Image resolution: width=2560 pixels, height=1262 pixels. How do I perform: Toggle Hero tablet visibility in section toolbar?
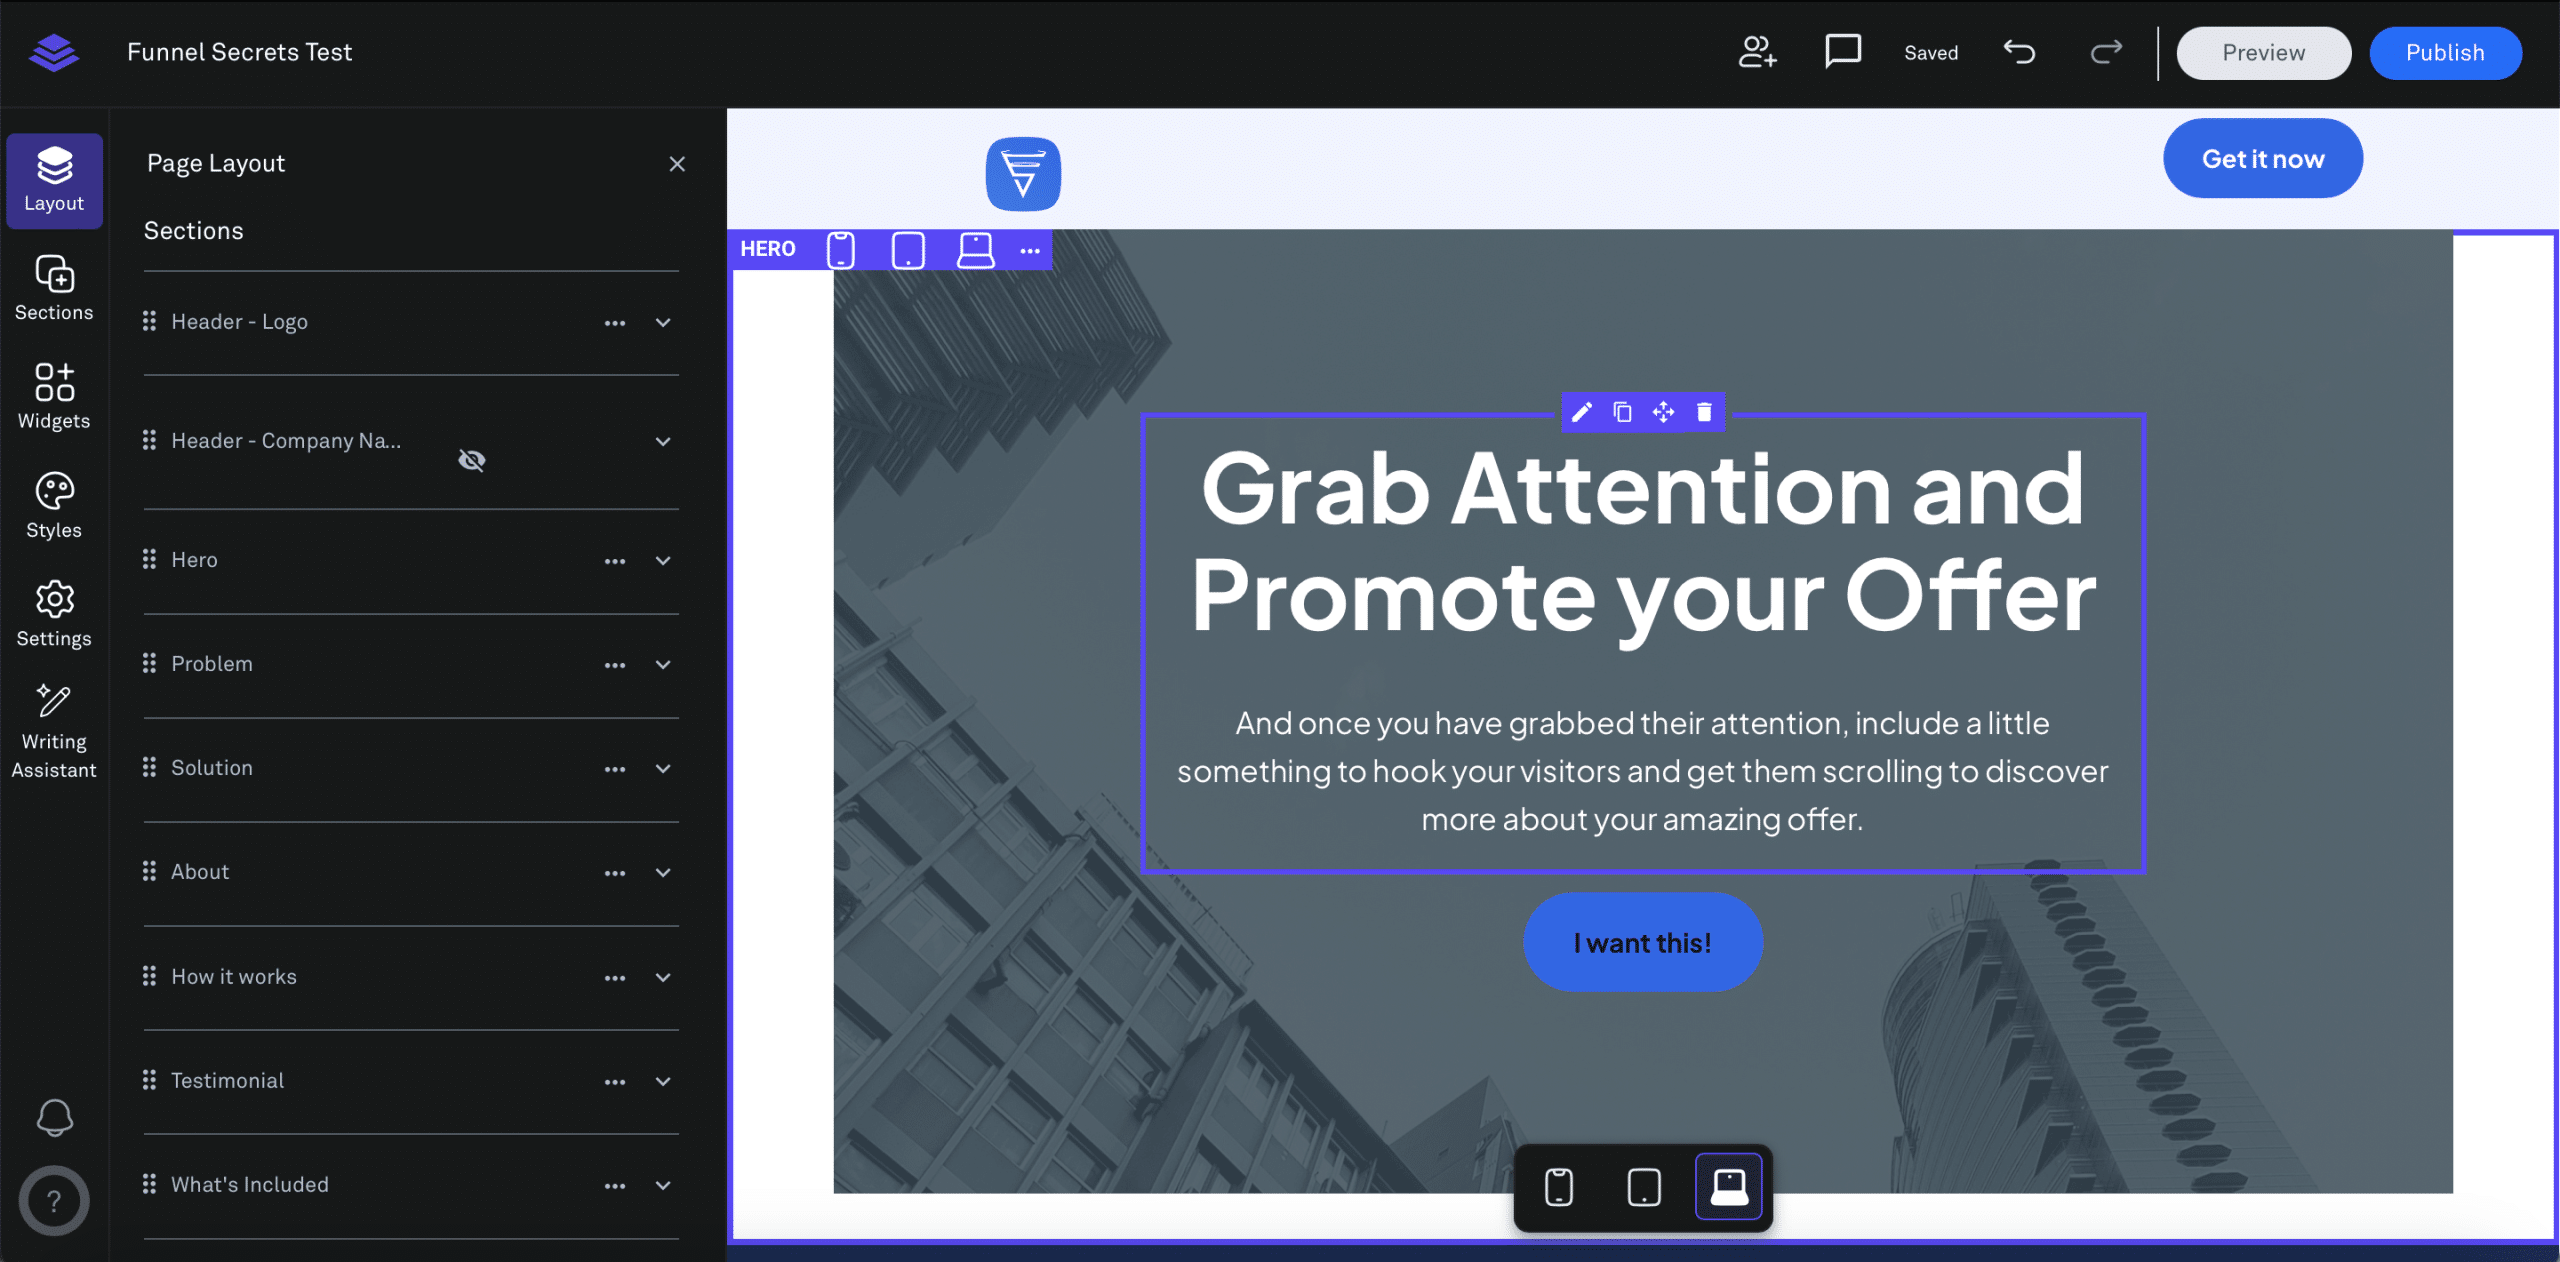pyautogui.click(x=908, y=250)
